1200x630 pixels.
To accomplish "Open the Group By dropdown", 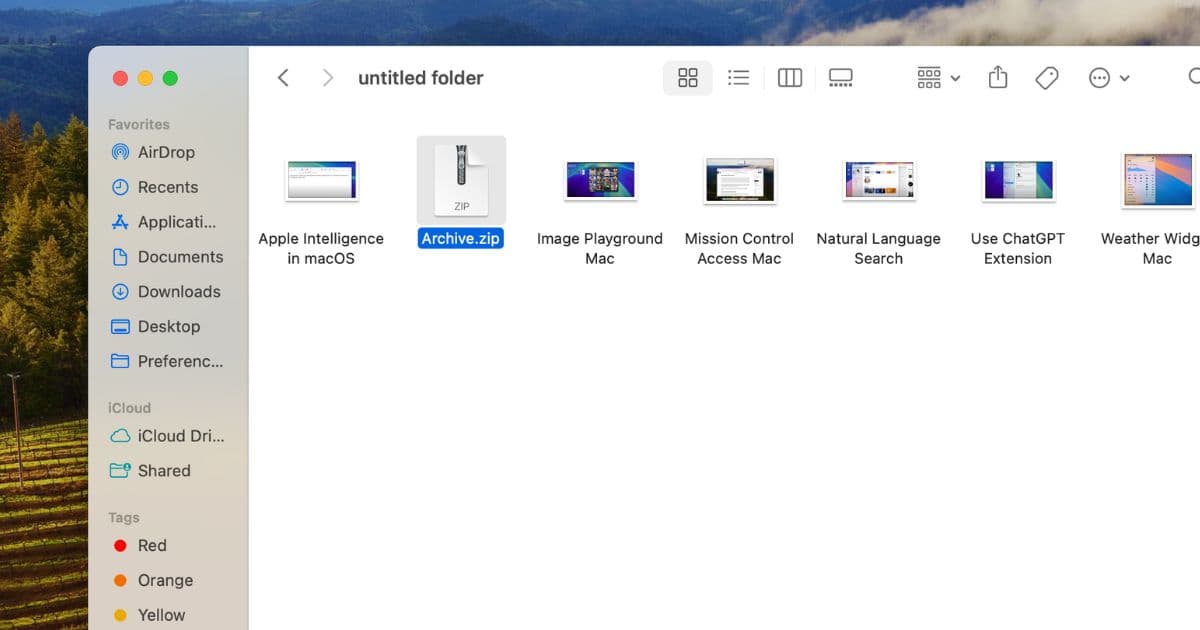I will (938, 78).
